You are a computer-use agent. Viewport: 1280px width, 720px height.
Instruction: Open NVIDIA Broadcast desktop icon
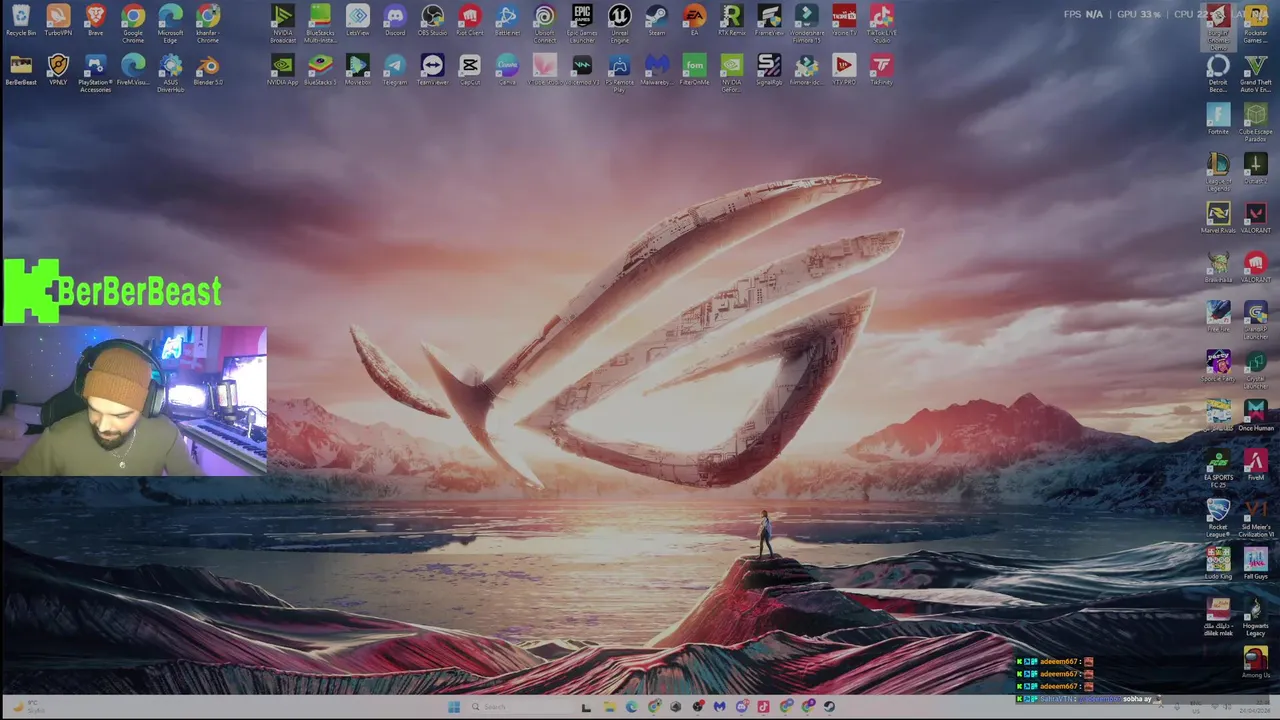283,24
